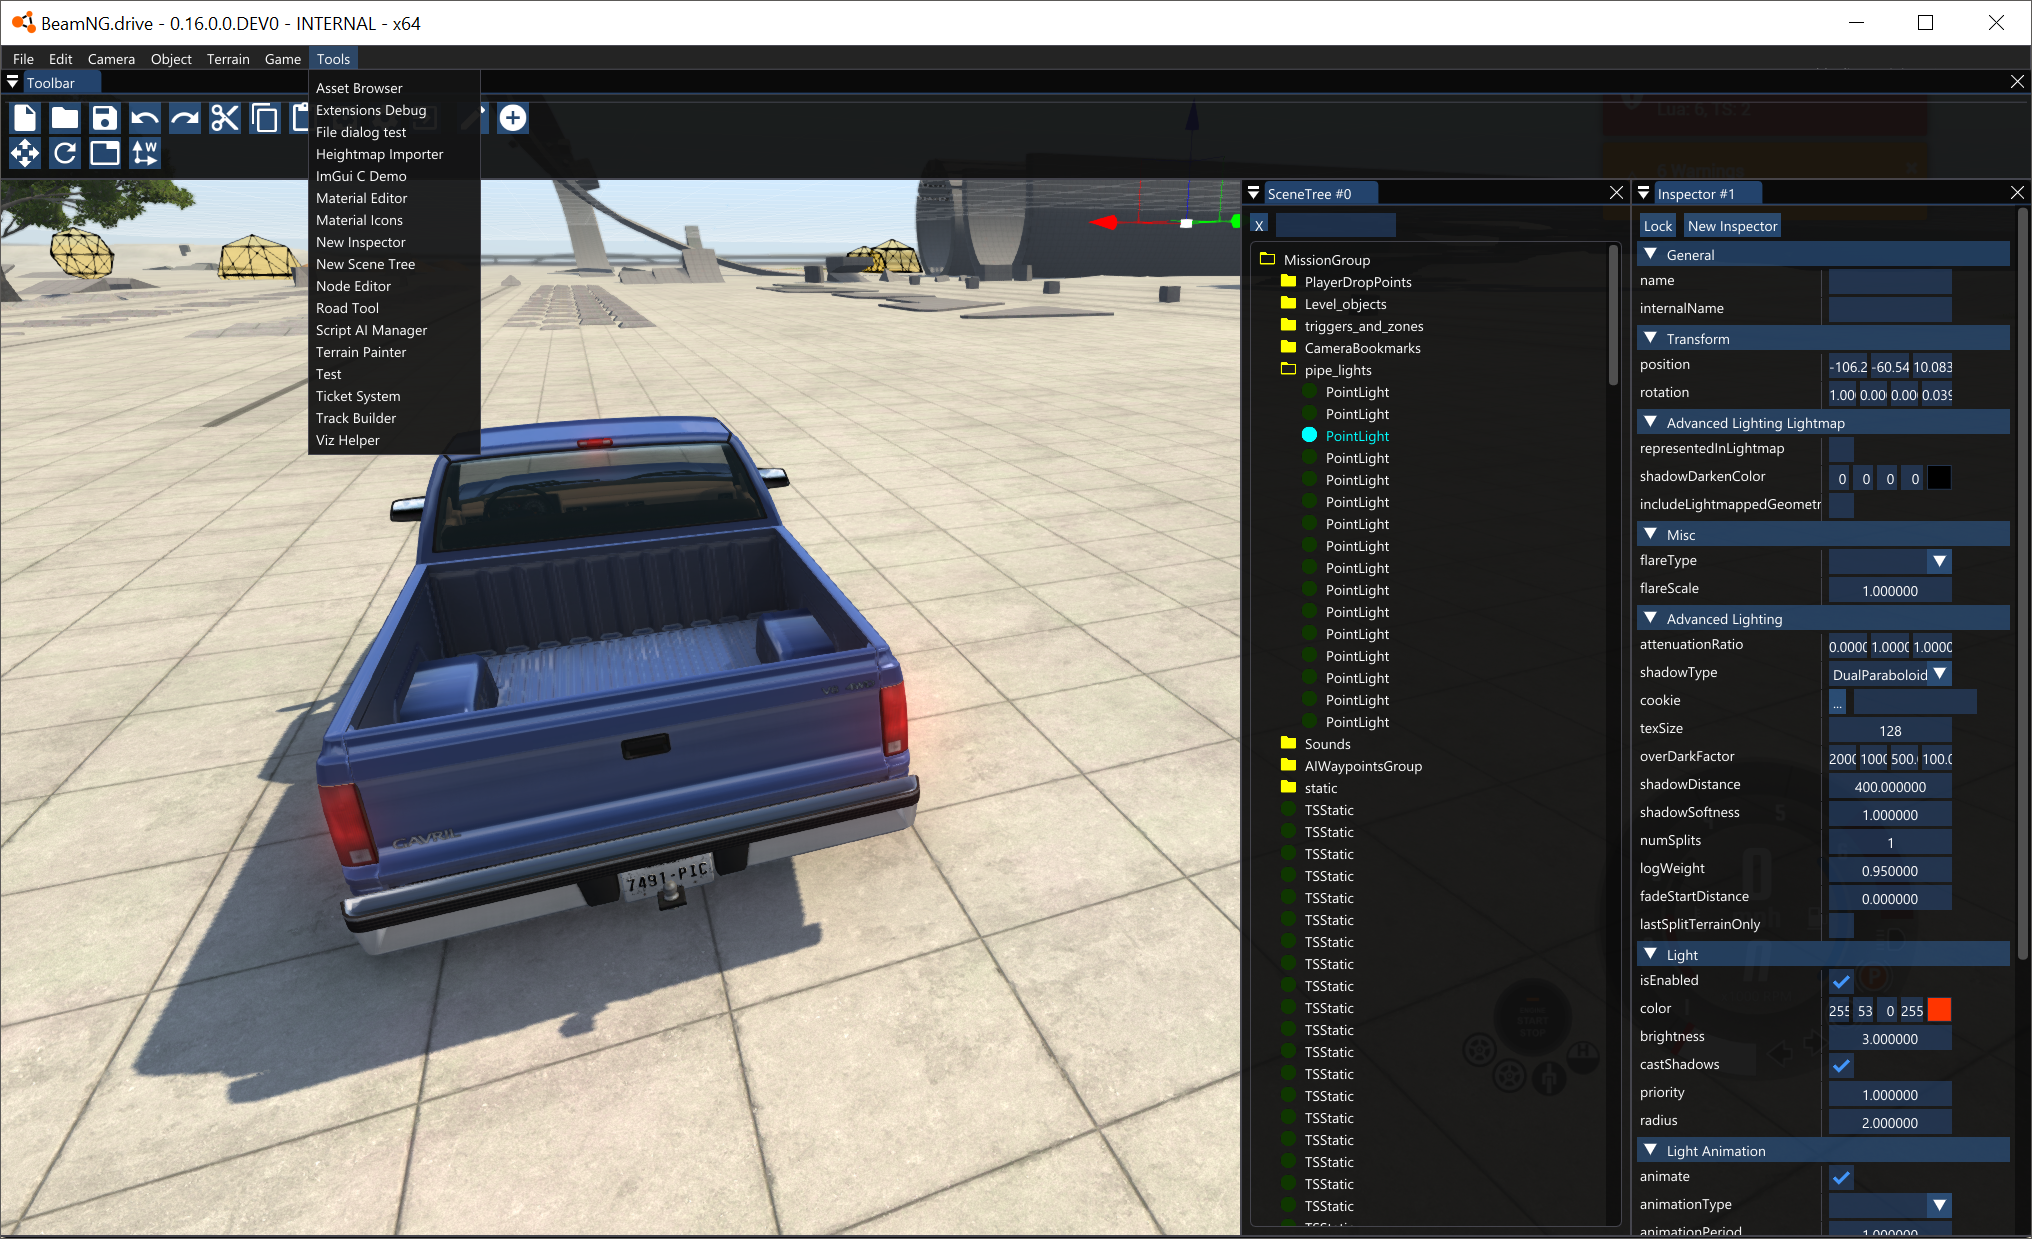
Task: Select the Scale rectangle tool icon
Action: 105,153
